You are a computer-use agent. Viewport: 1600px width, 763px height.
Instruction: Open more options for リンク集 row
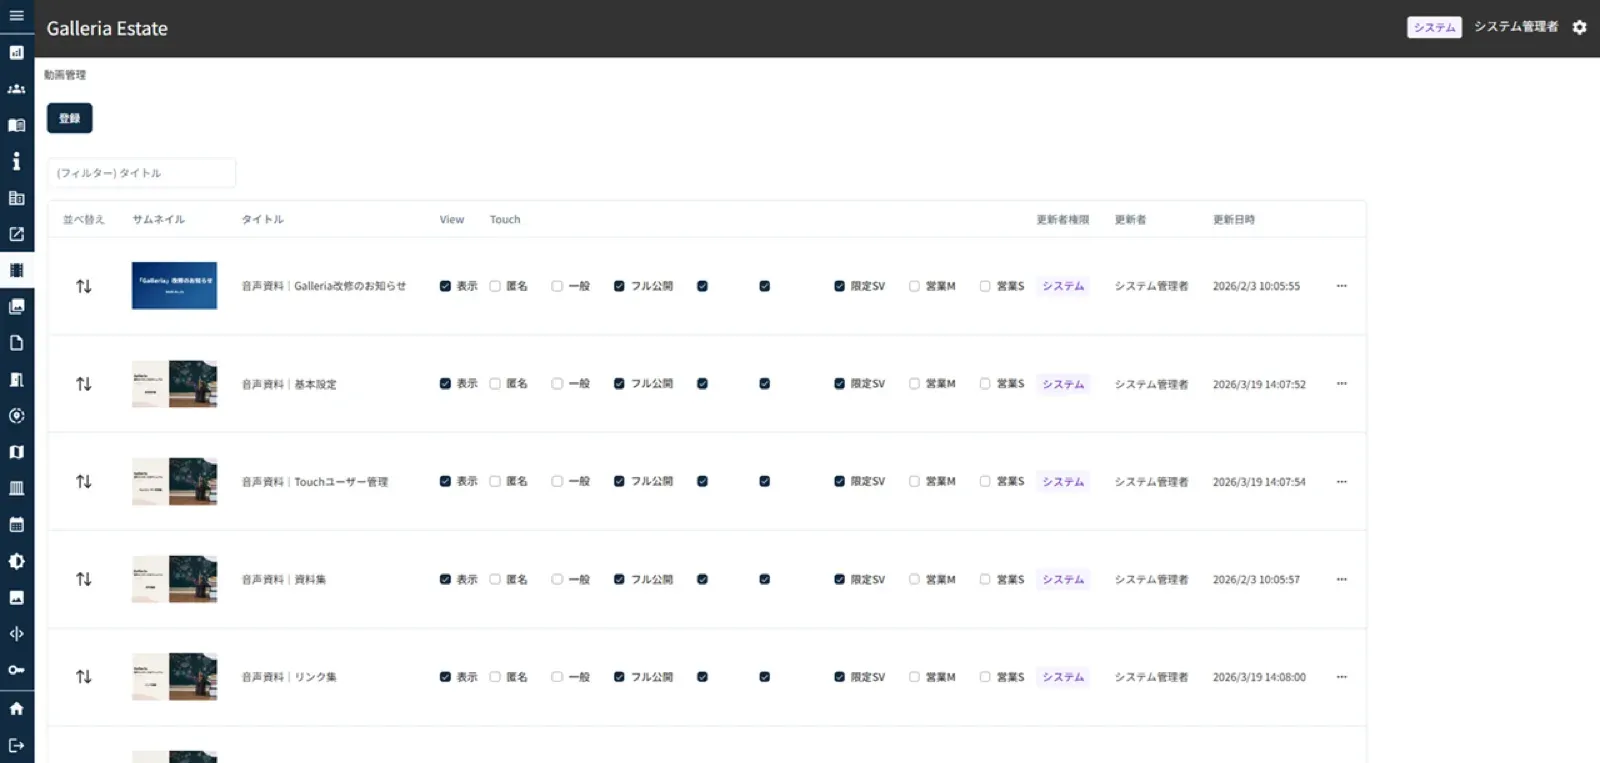click(x=1341, y=677)
